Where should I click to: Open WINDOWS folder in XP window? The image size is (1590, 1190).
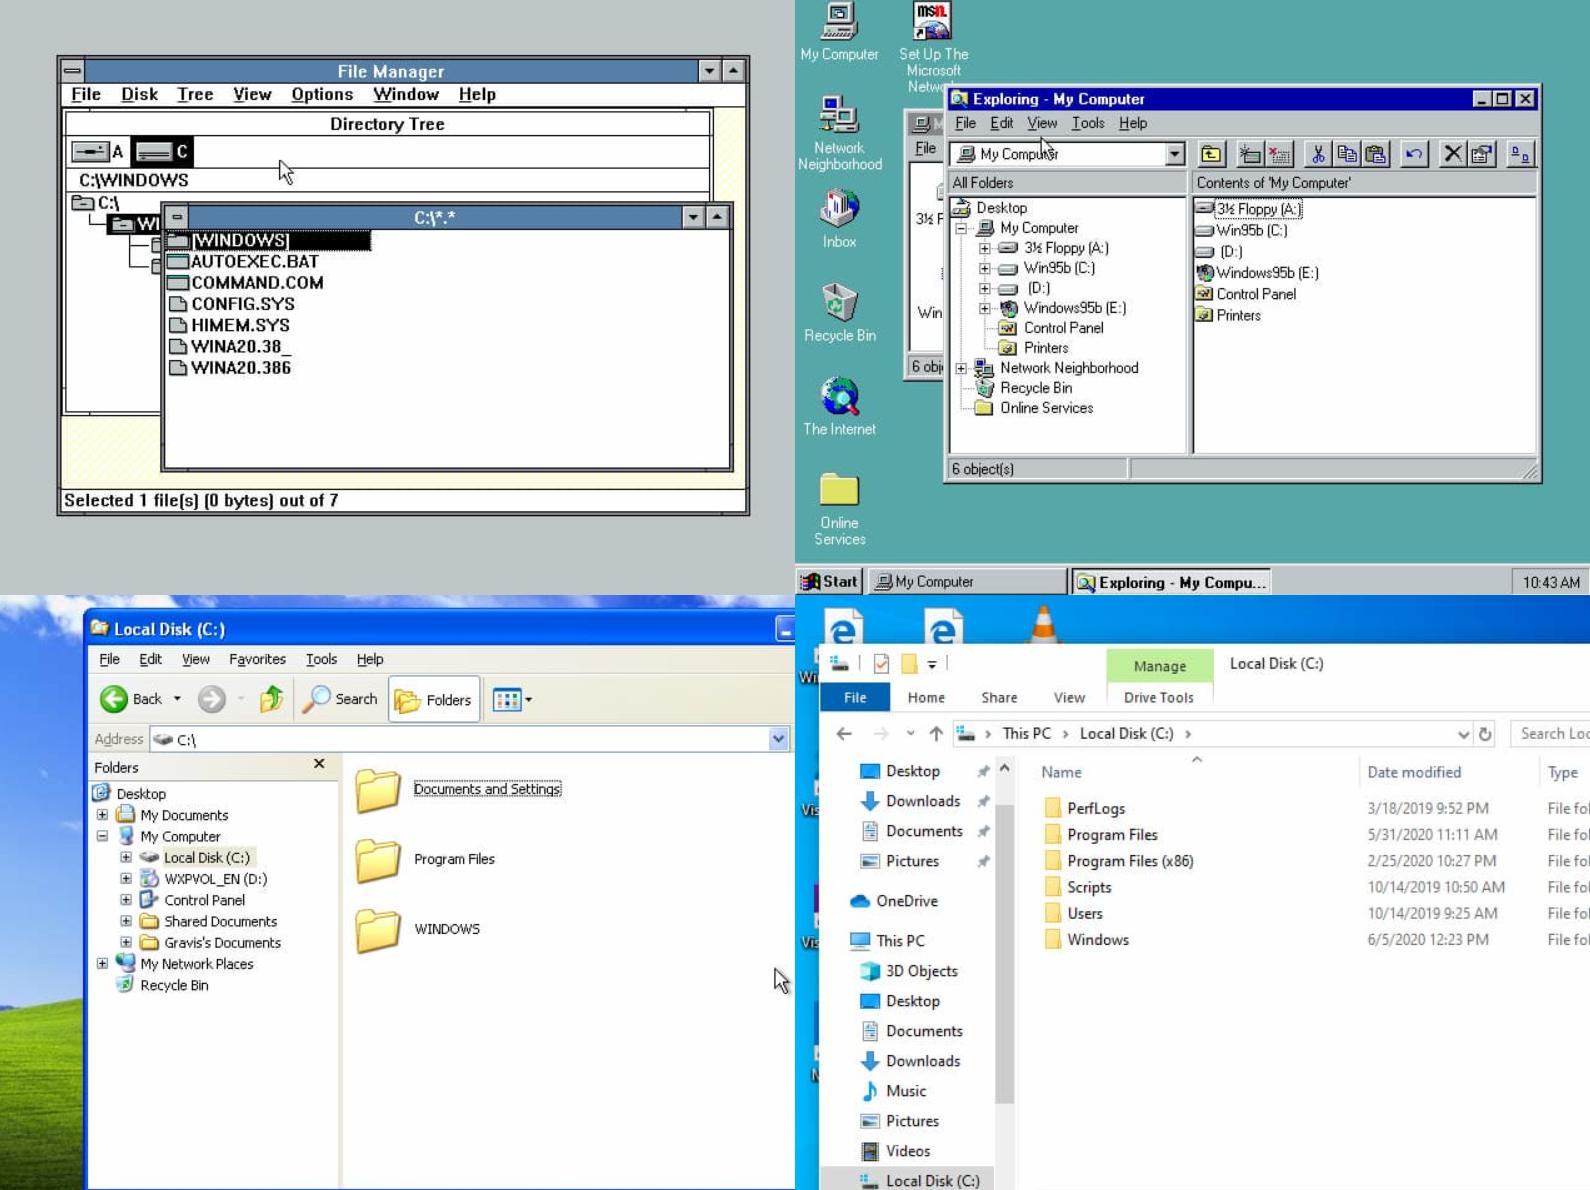pos(417,929)
